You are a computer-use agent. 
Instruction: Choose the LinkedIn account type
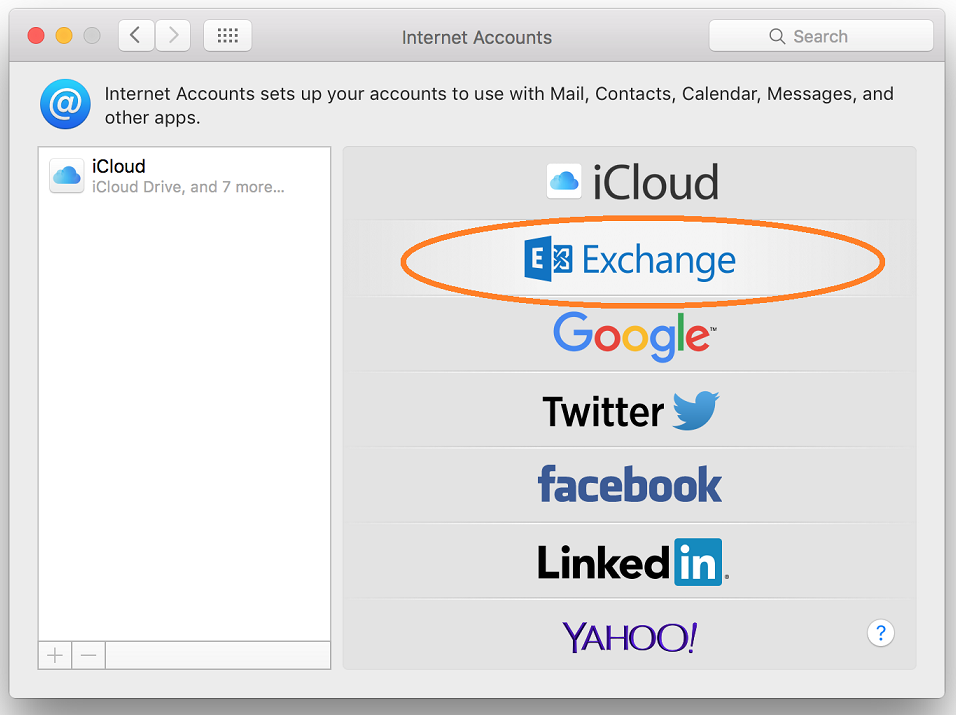coord(629,561)
